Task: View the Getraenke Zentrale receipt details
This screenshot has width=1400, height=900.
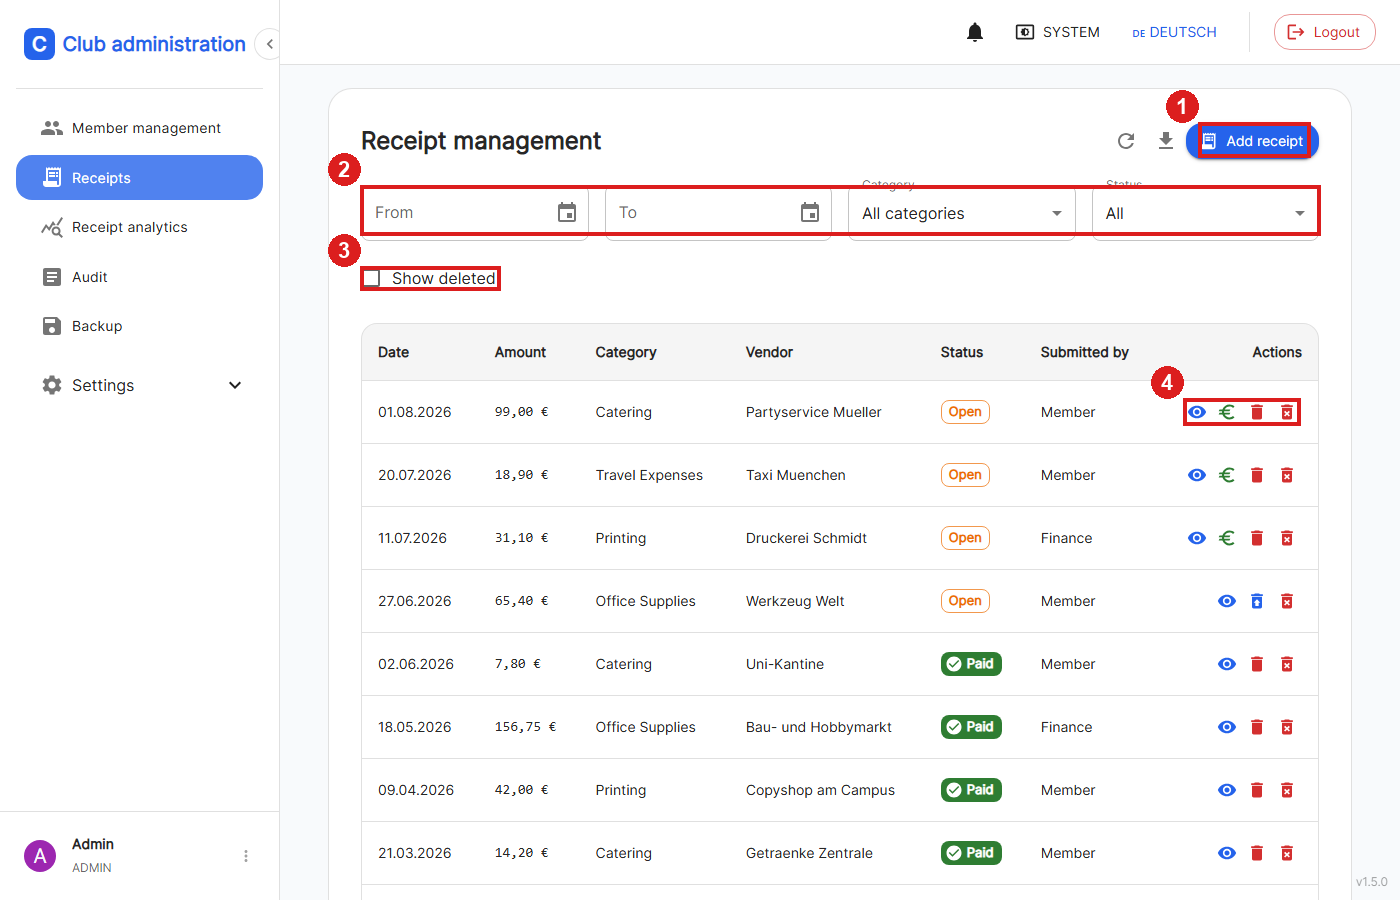Action: click(x=1227, y=853)
